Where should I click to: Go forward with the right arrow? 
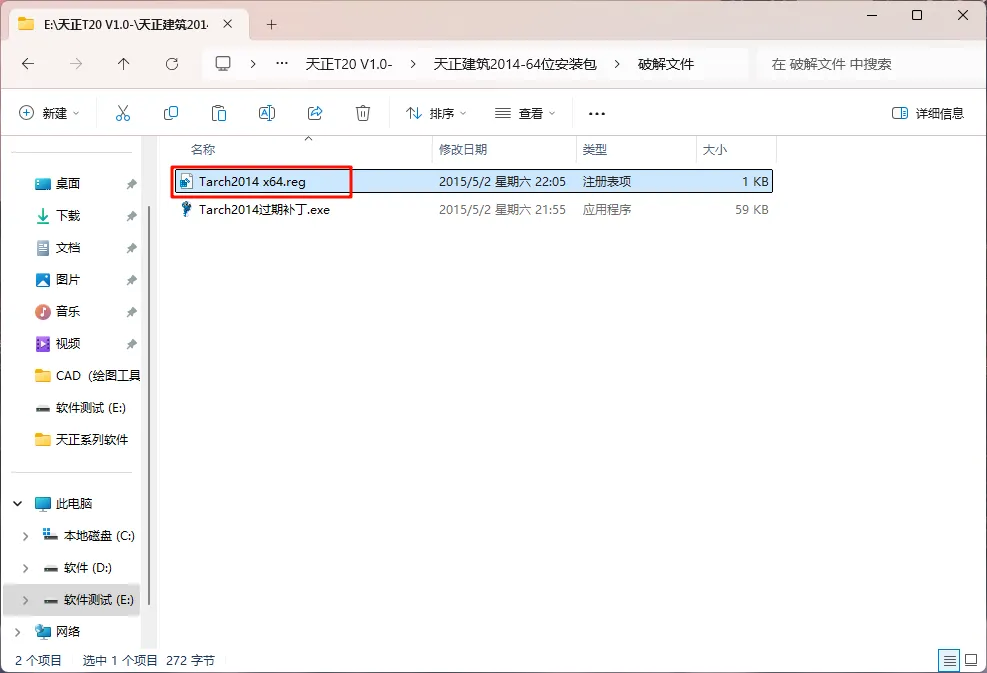pos(76,64)
